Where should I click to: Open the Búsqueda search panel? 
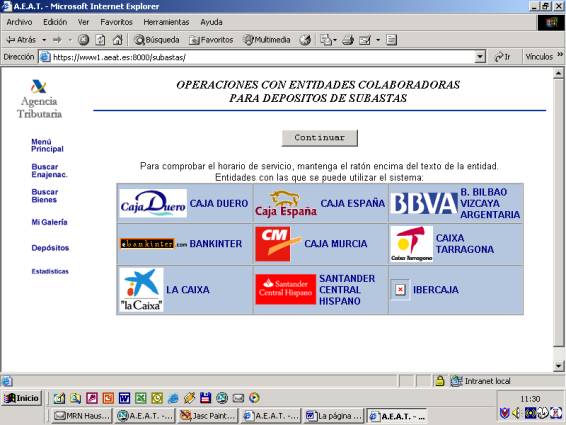click(157, 40)
